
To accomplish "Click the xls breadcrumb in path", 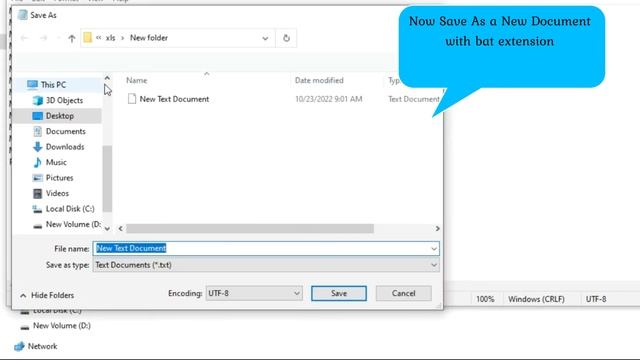I will point(110,38).
